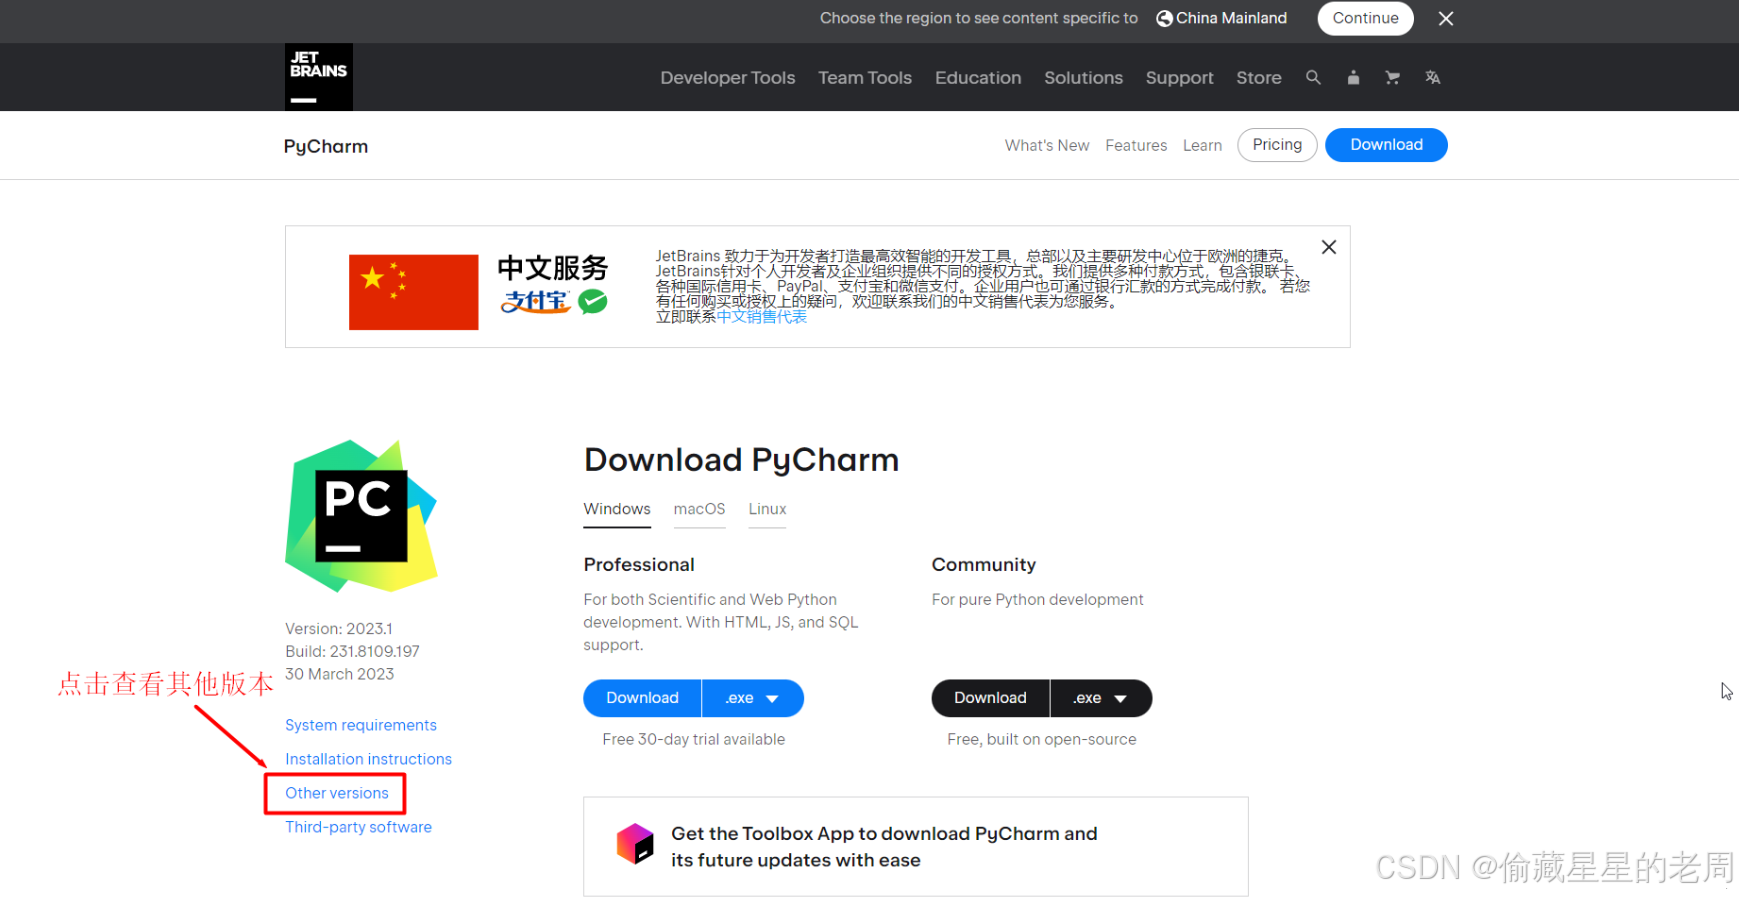The image size is (1739, 897).
Task: Open Team Tools menu
Action: [x=865, y=77]
